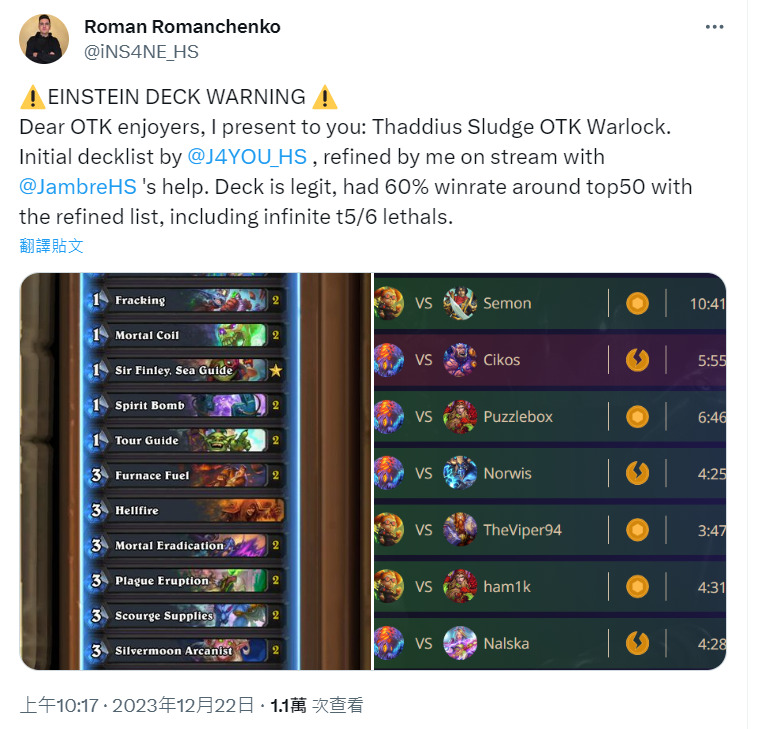Screen dimensions: 764x729
Task: Click the legendary star on Sir Finley
Action: click(x=276, y=370)
